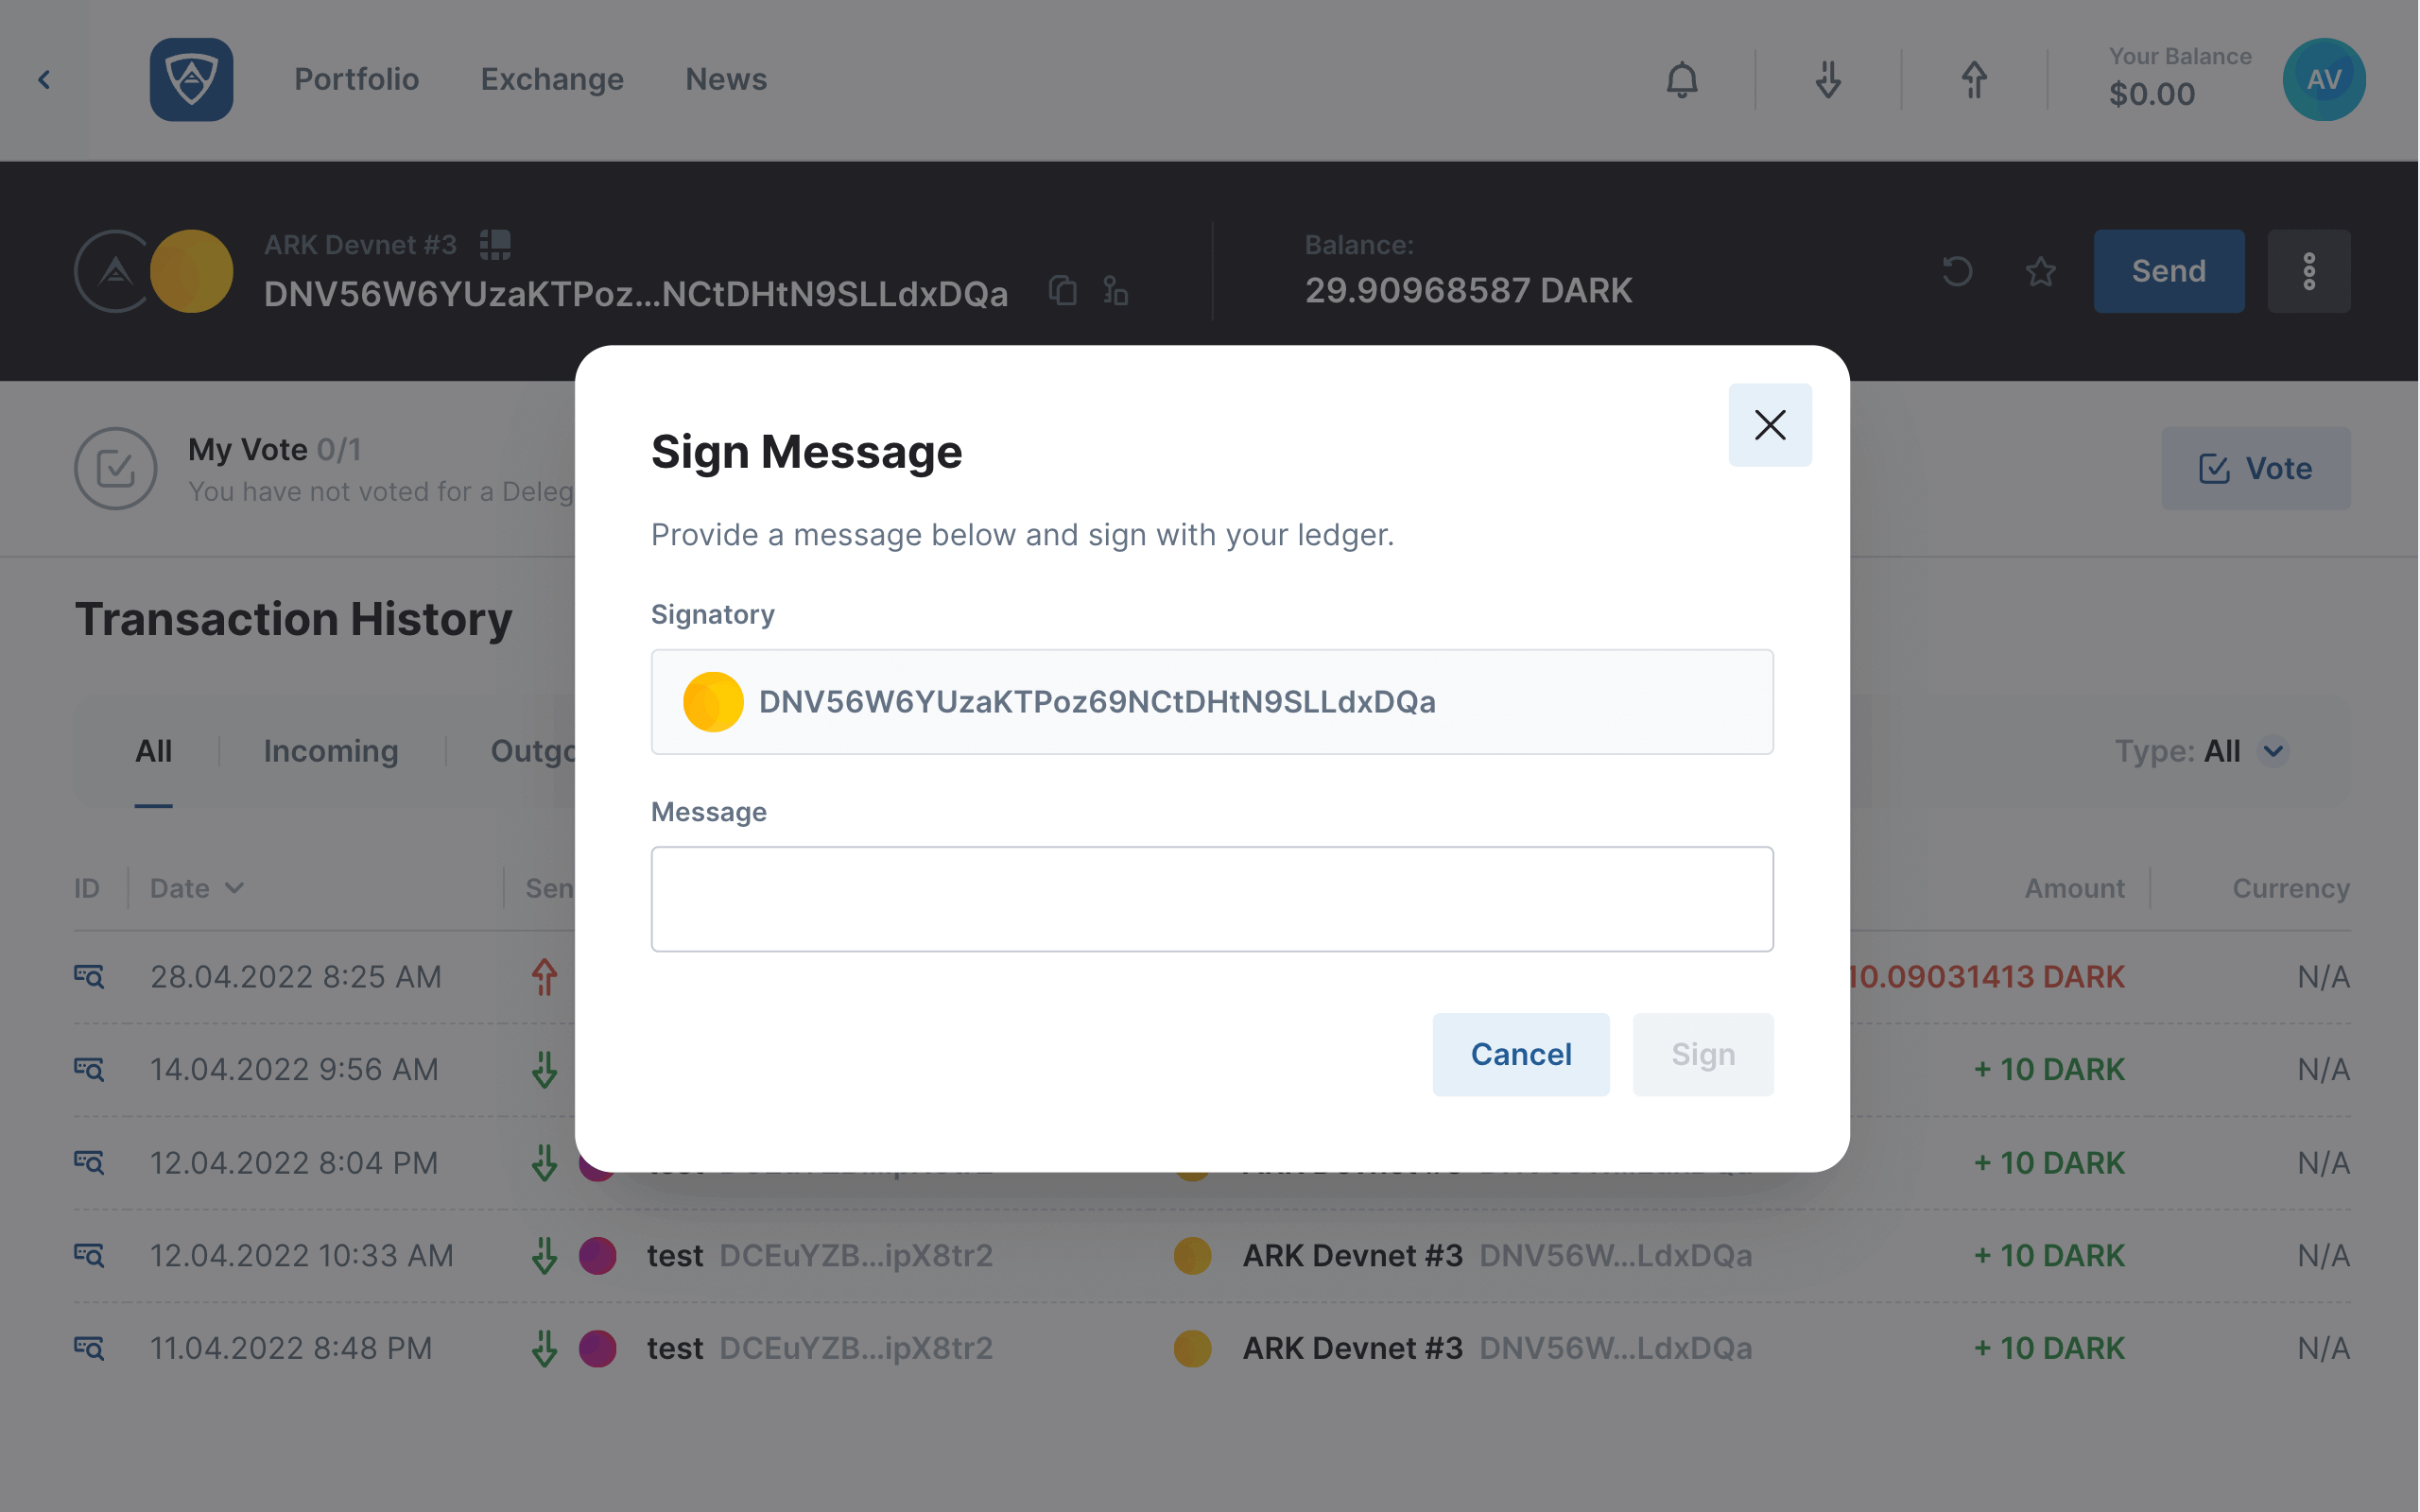This screenshot has width=2420, height=1512.
Task: Click the Sign button
Action: pos(1703,1054)
